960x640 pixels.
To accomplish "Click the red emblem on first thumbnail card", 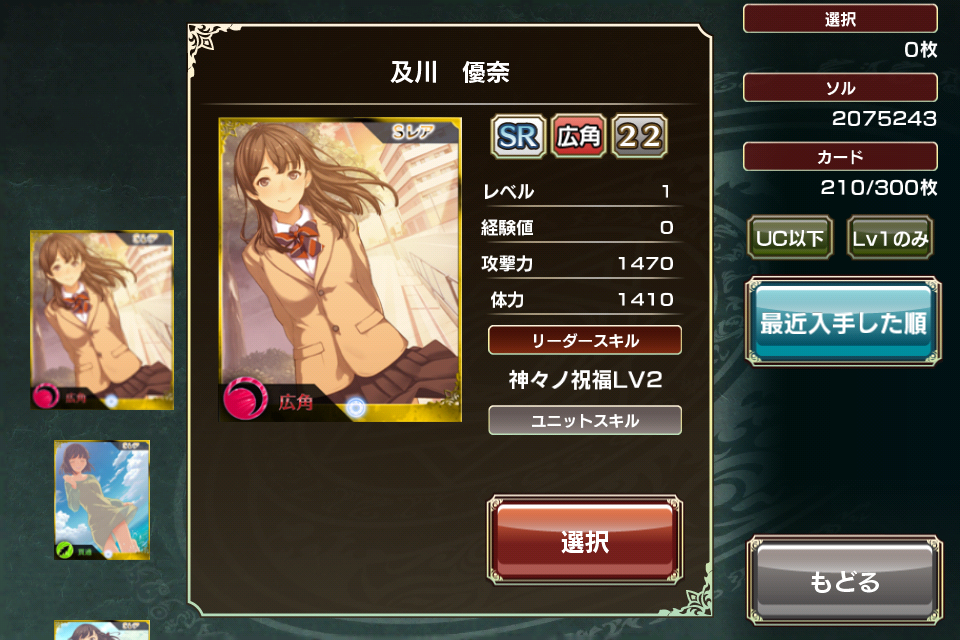I will pyautogui.click(x=45, y=396).
